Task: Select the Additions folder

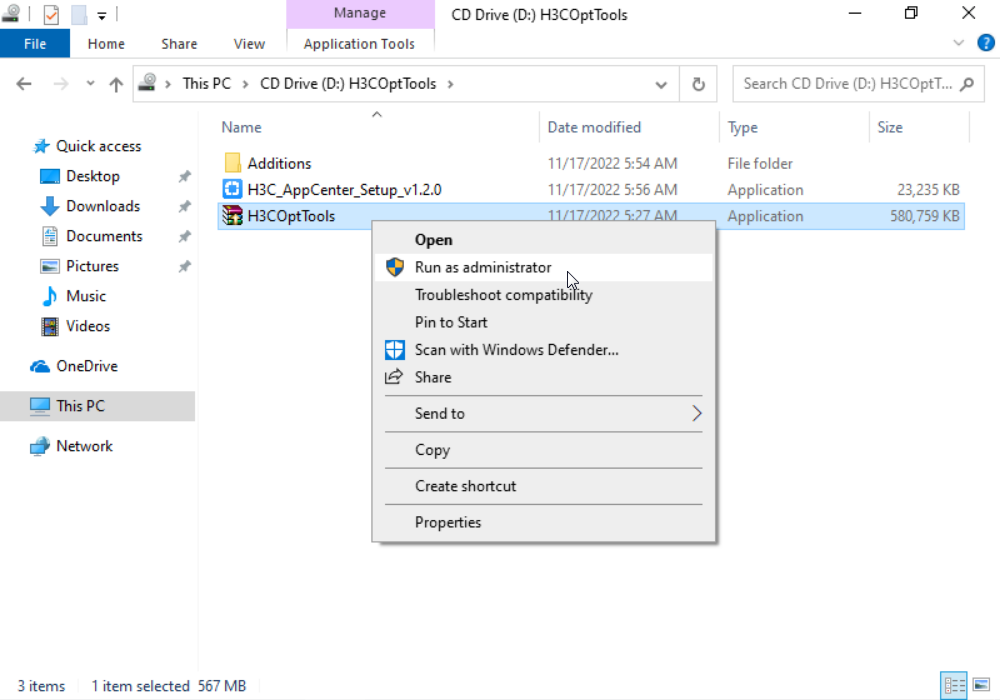Action: (x=279, y=163)
